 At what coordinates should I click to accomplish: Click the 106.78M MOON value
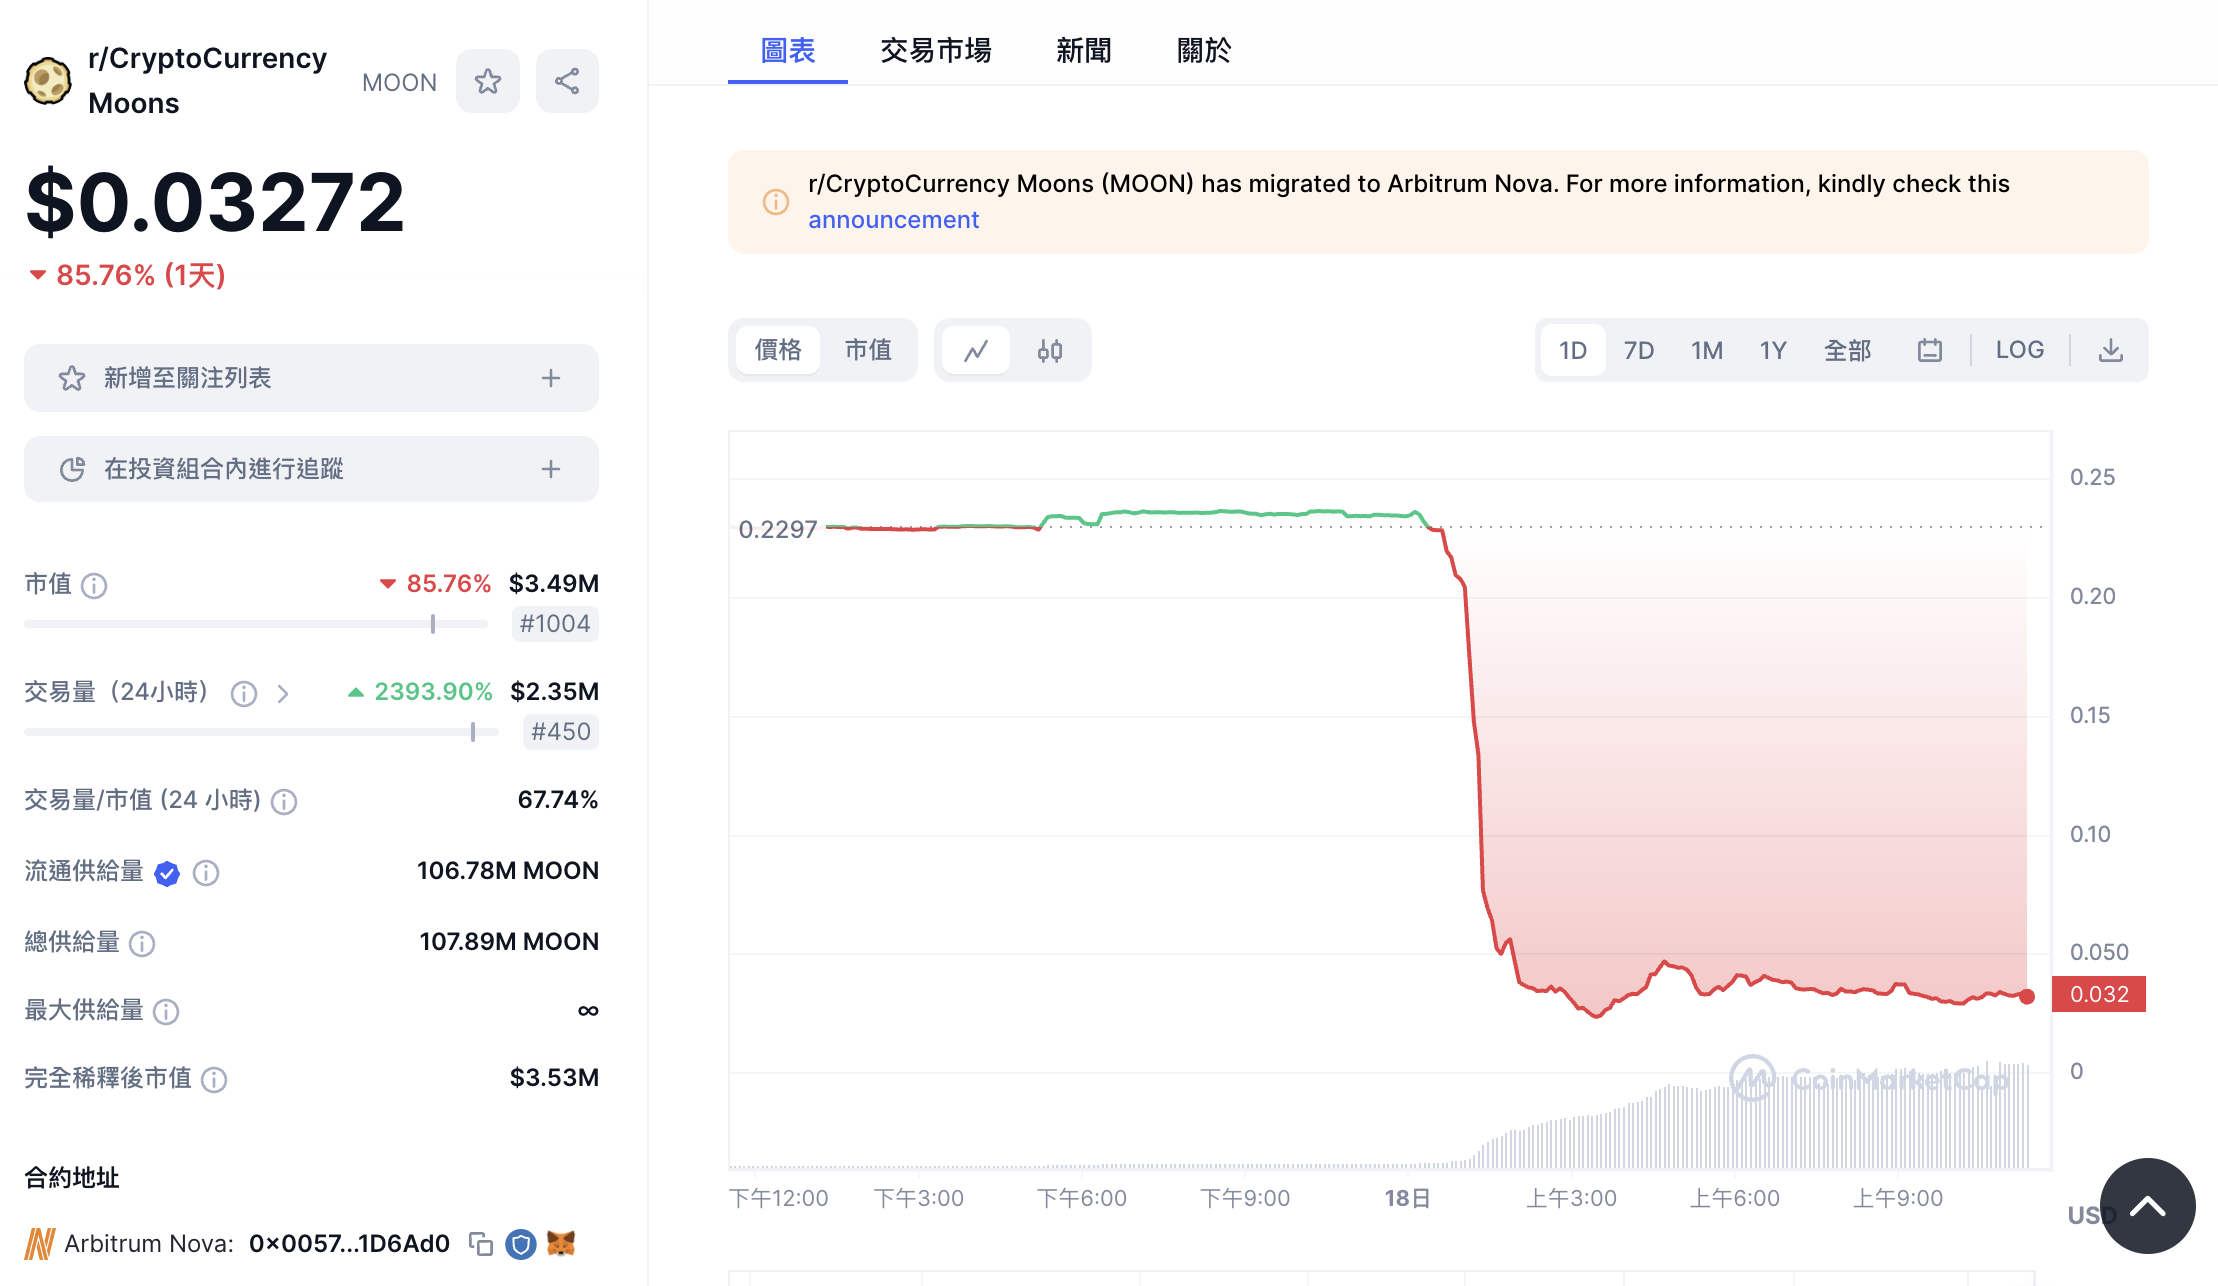pos(508,871)
